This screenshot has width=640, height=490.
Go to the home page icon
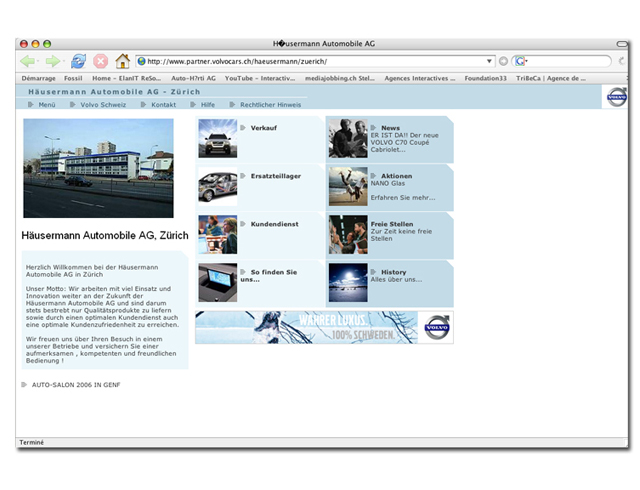(x=122, y=61)
